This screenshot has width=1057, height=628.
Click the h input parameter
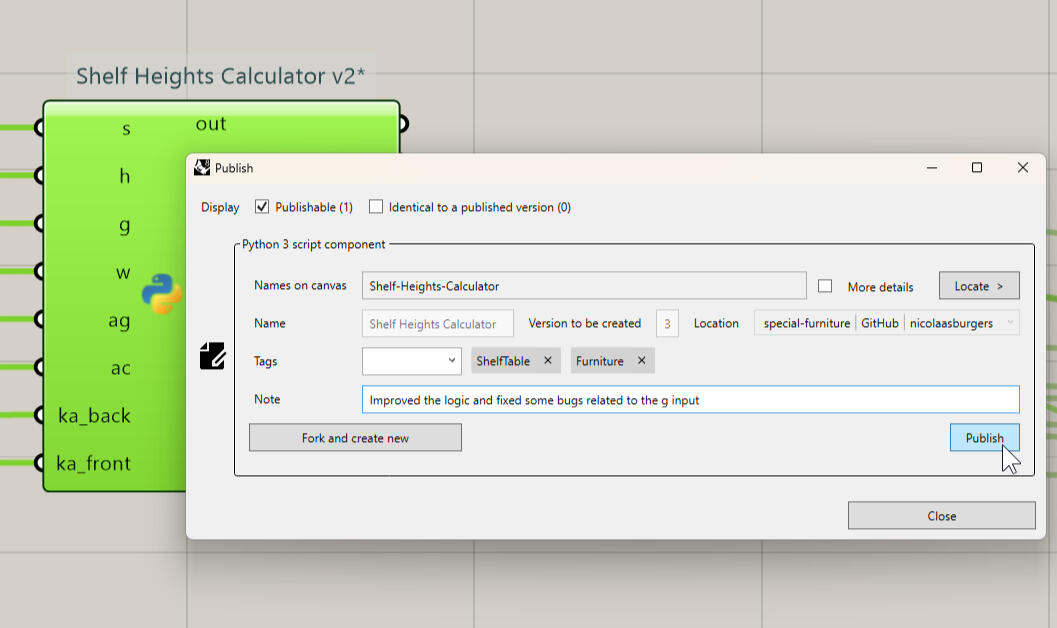(125, 177)
